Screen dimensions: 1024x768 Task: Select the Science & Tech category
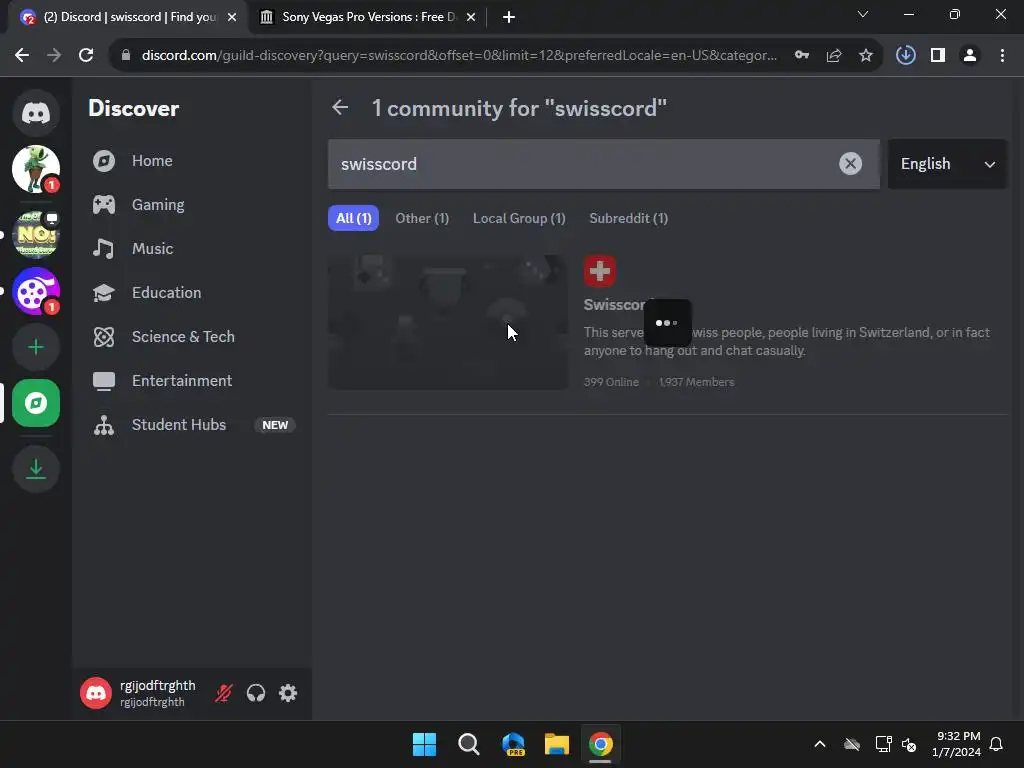tap(193, 336)
